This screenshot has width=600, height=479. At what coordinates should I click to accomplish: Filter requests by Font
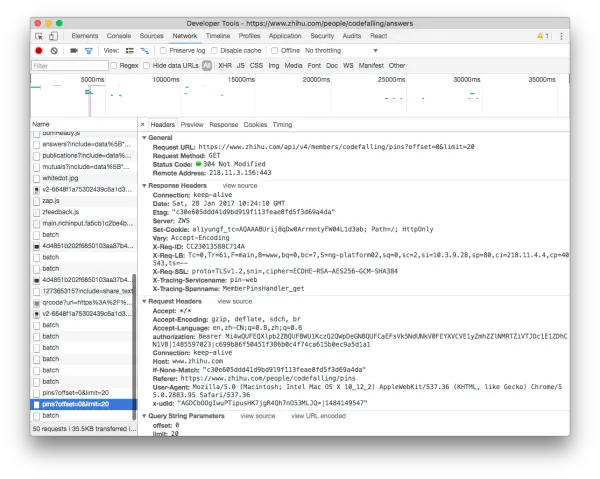point(314,65)
